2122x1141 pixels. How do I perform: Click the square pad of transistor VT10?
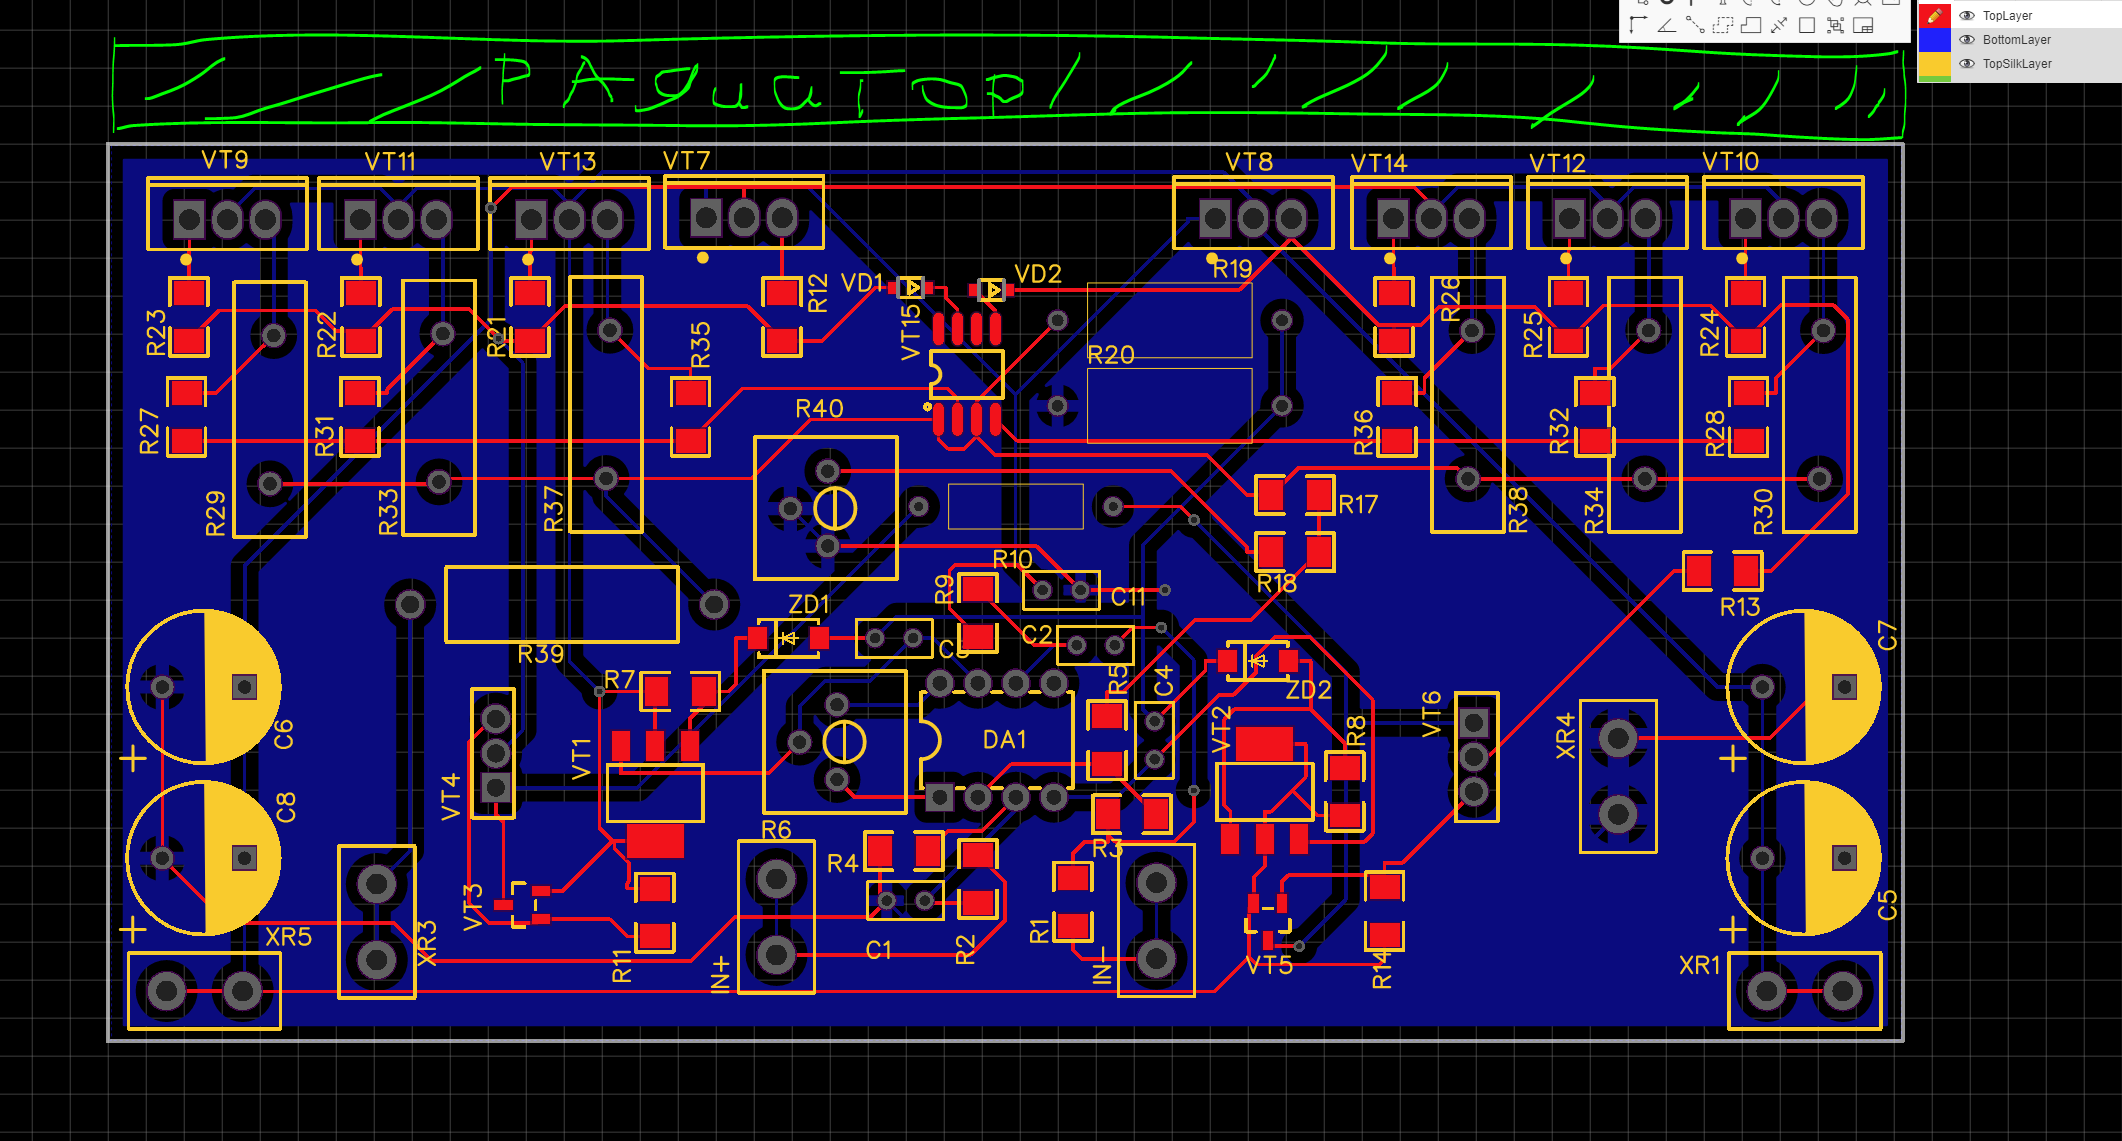pos(1745,219)
